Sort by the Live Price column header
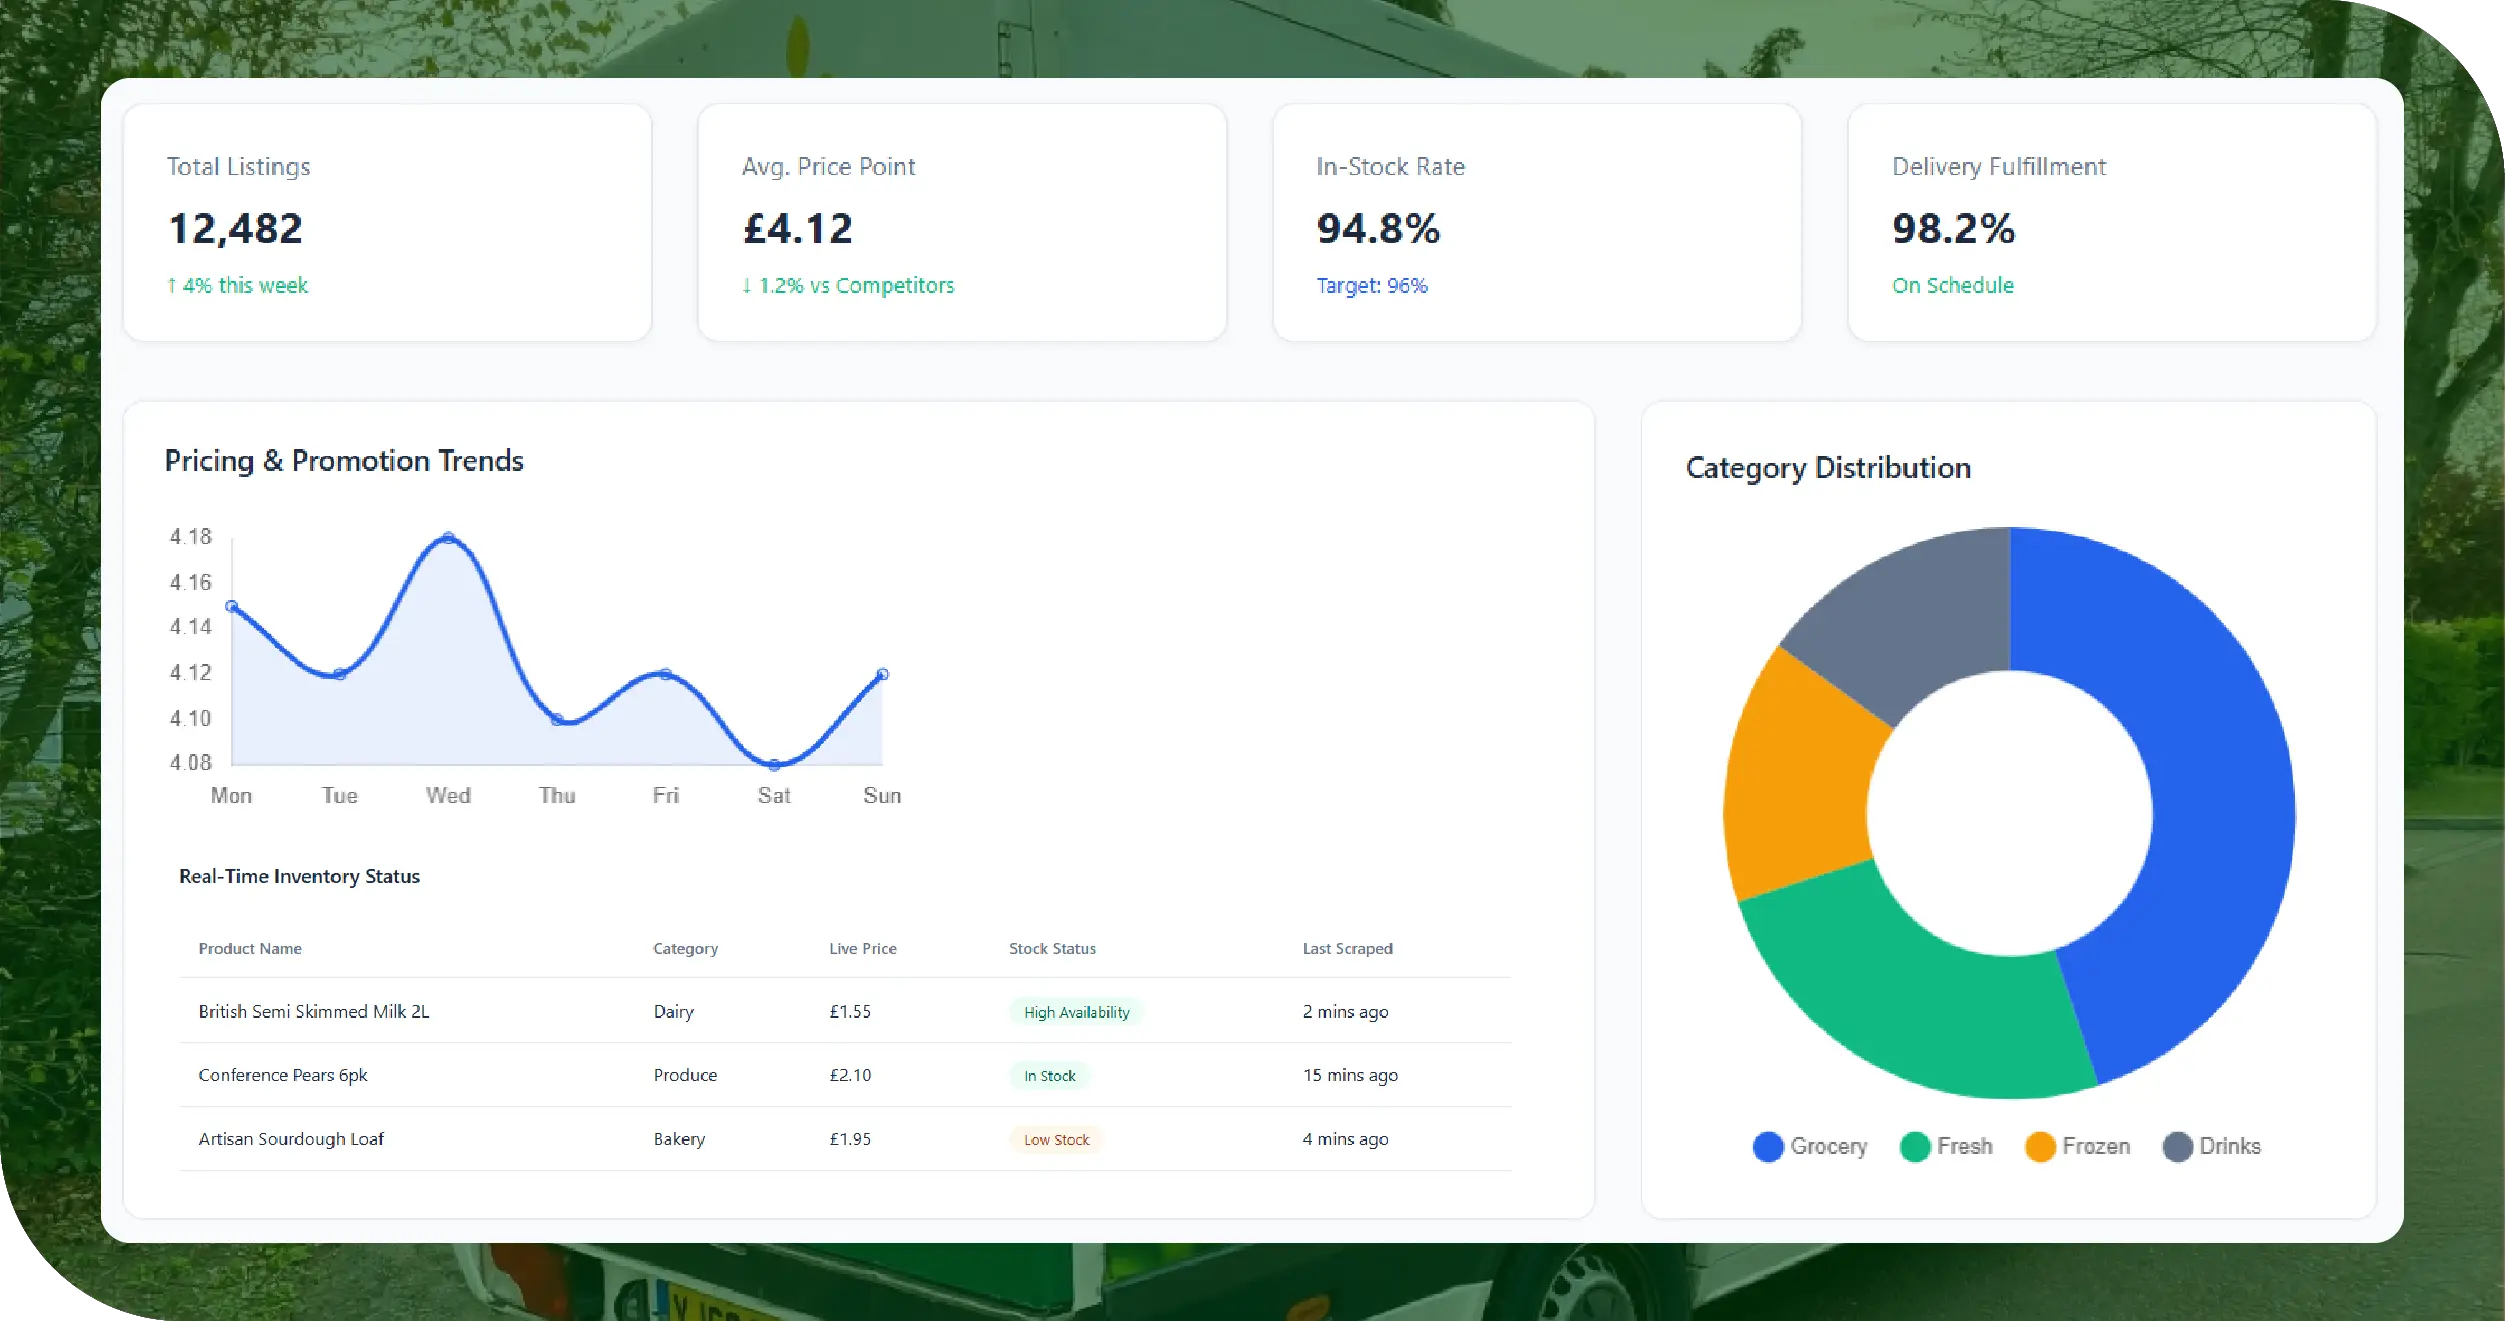This screenshot has width=2506, height=1321. (x=862, y=948)
